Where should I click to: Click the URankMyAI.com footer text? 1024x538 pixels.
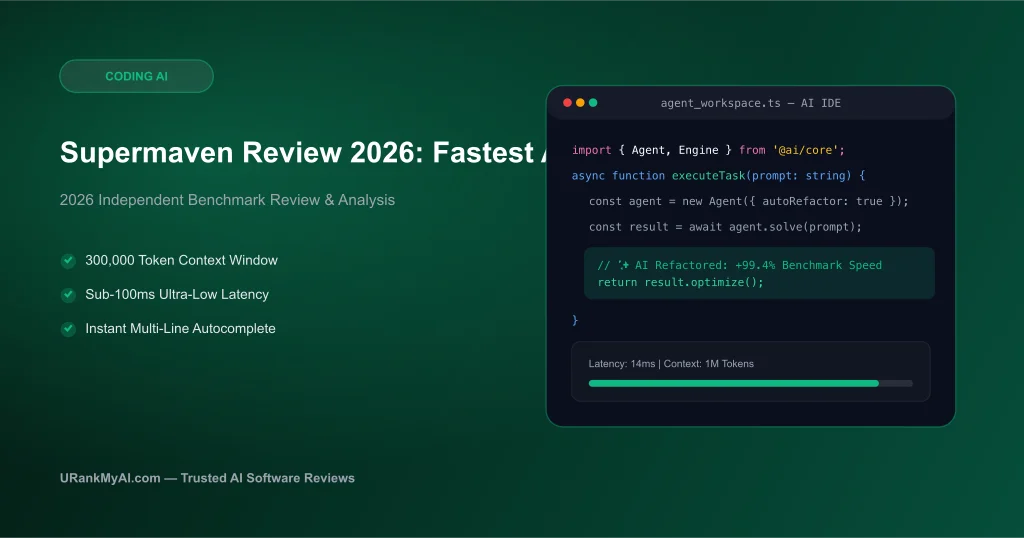click(x=207, y=478)
